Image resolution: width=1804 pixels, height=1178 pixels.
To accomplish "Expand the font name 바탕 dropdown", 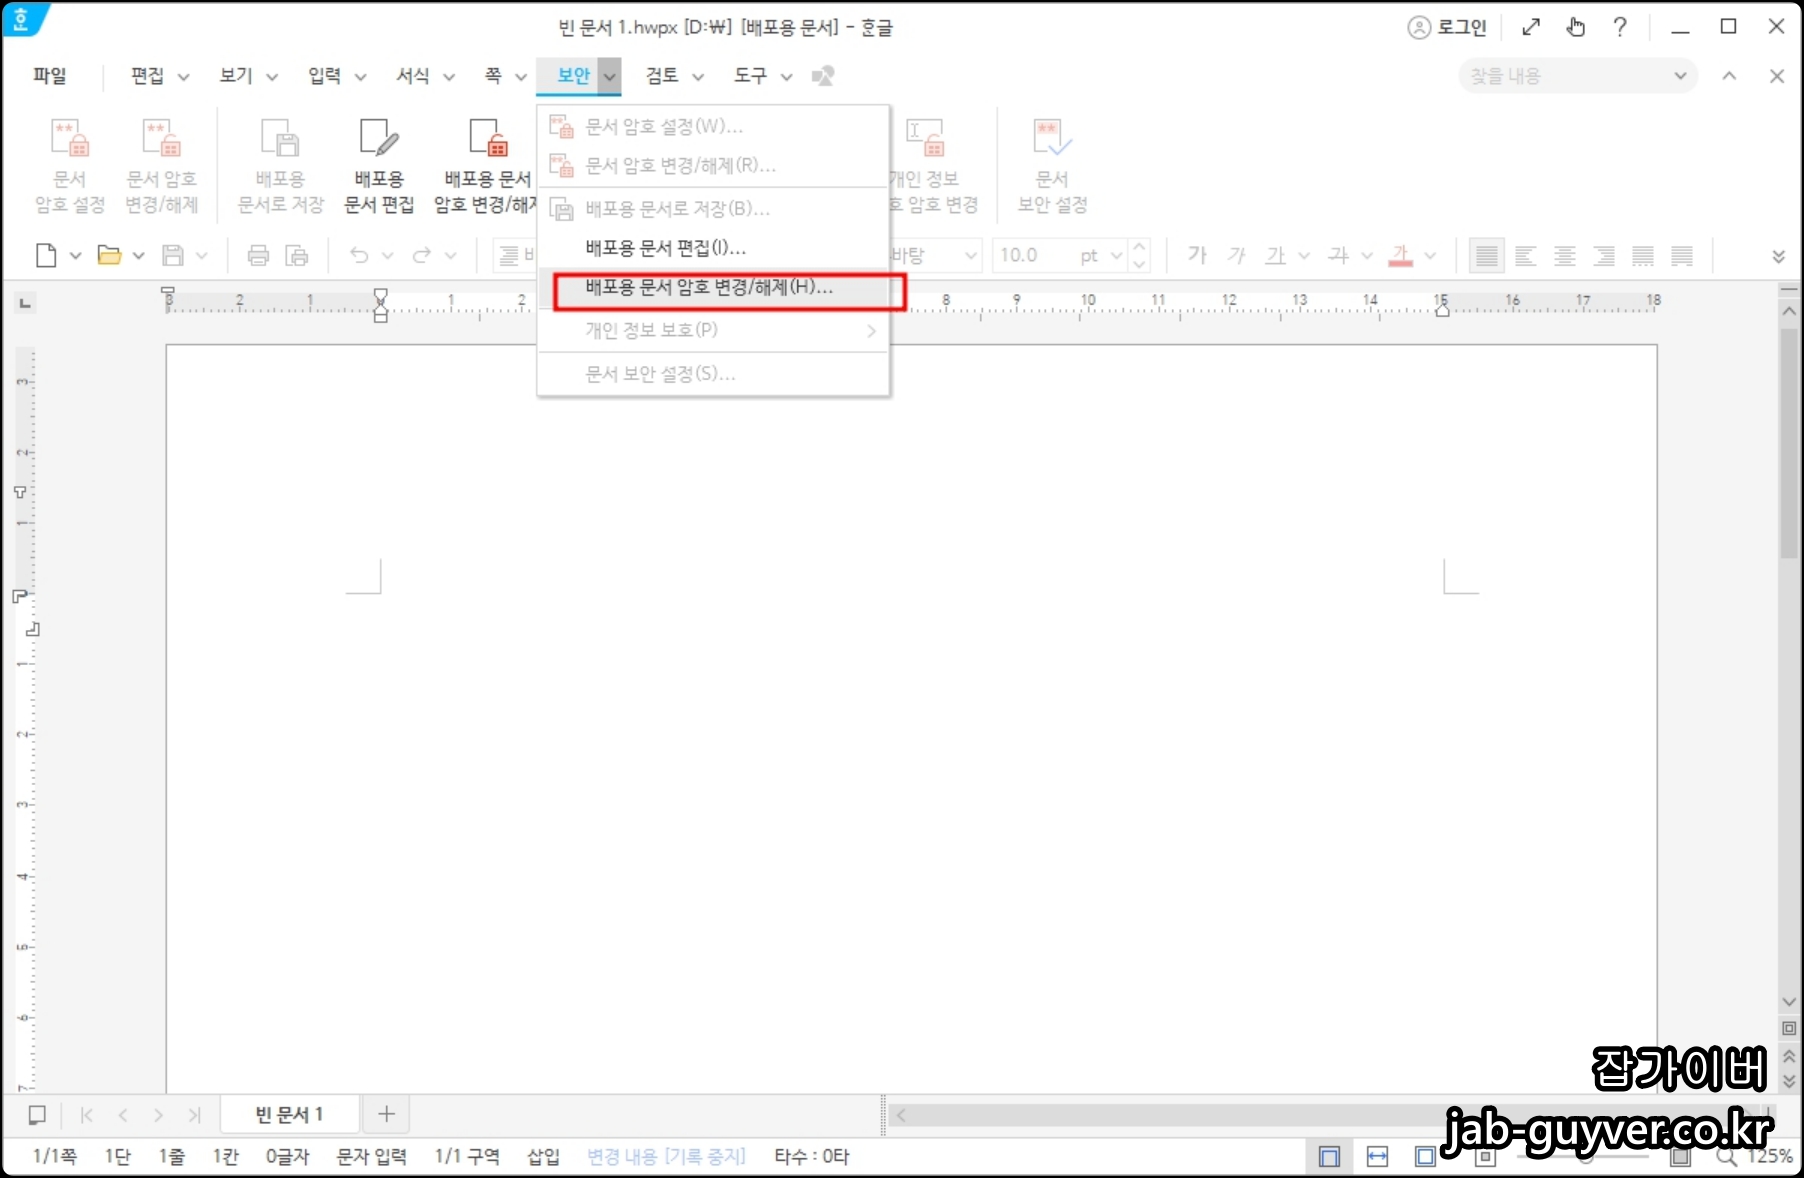I will tap(969, 256).
